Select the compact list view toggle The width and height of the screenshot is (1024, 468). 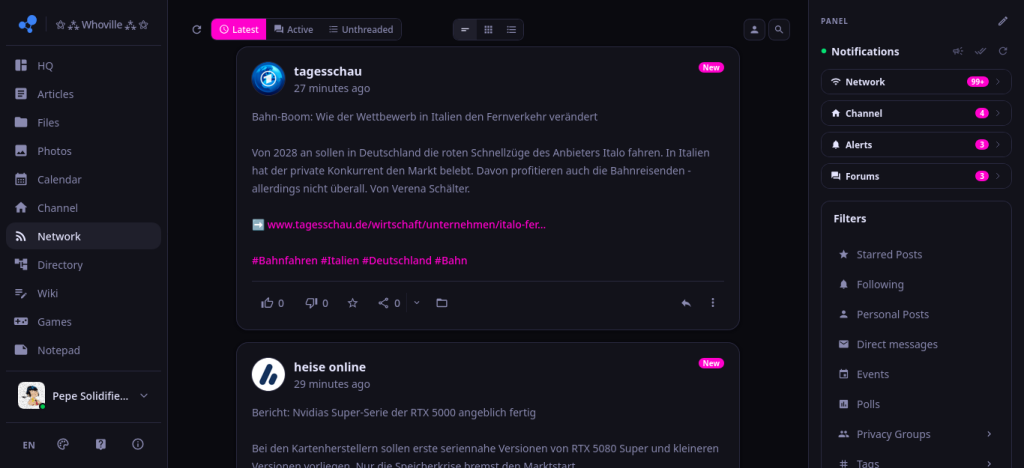(465, 29)
